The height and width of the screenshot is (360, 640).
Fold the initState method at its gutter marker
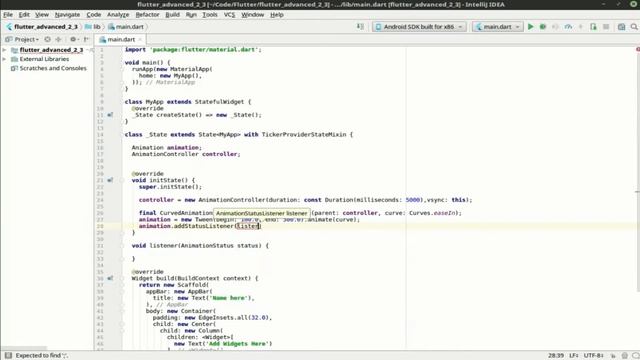pos(122,180)
